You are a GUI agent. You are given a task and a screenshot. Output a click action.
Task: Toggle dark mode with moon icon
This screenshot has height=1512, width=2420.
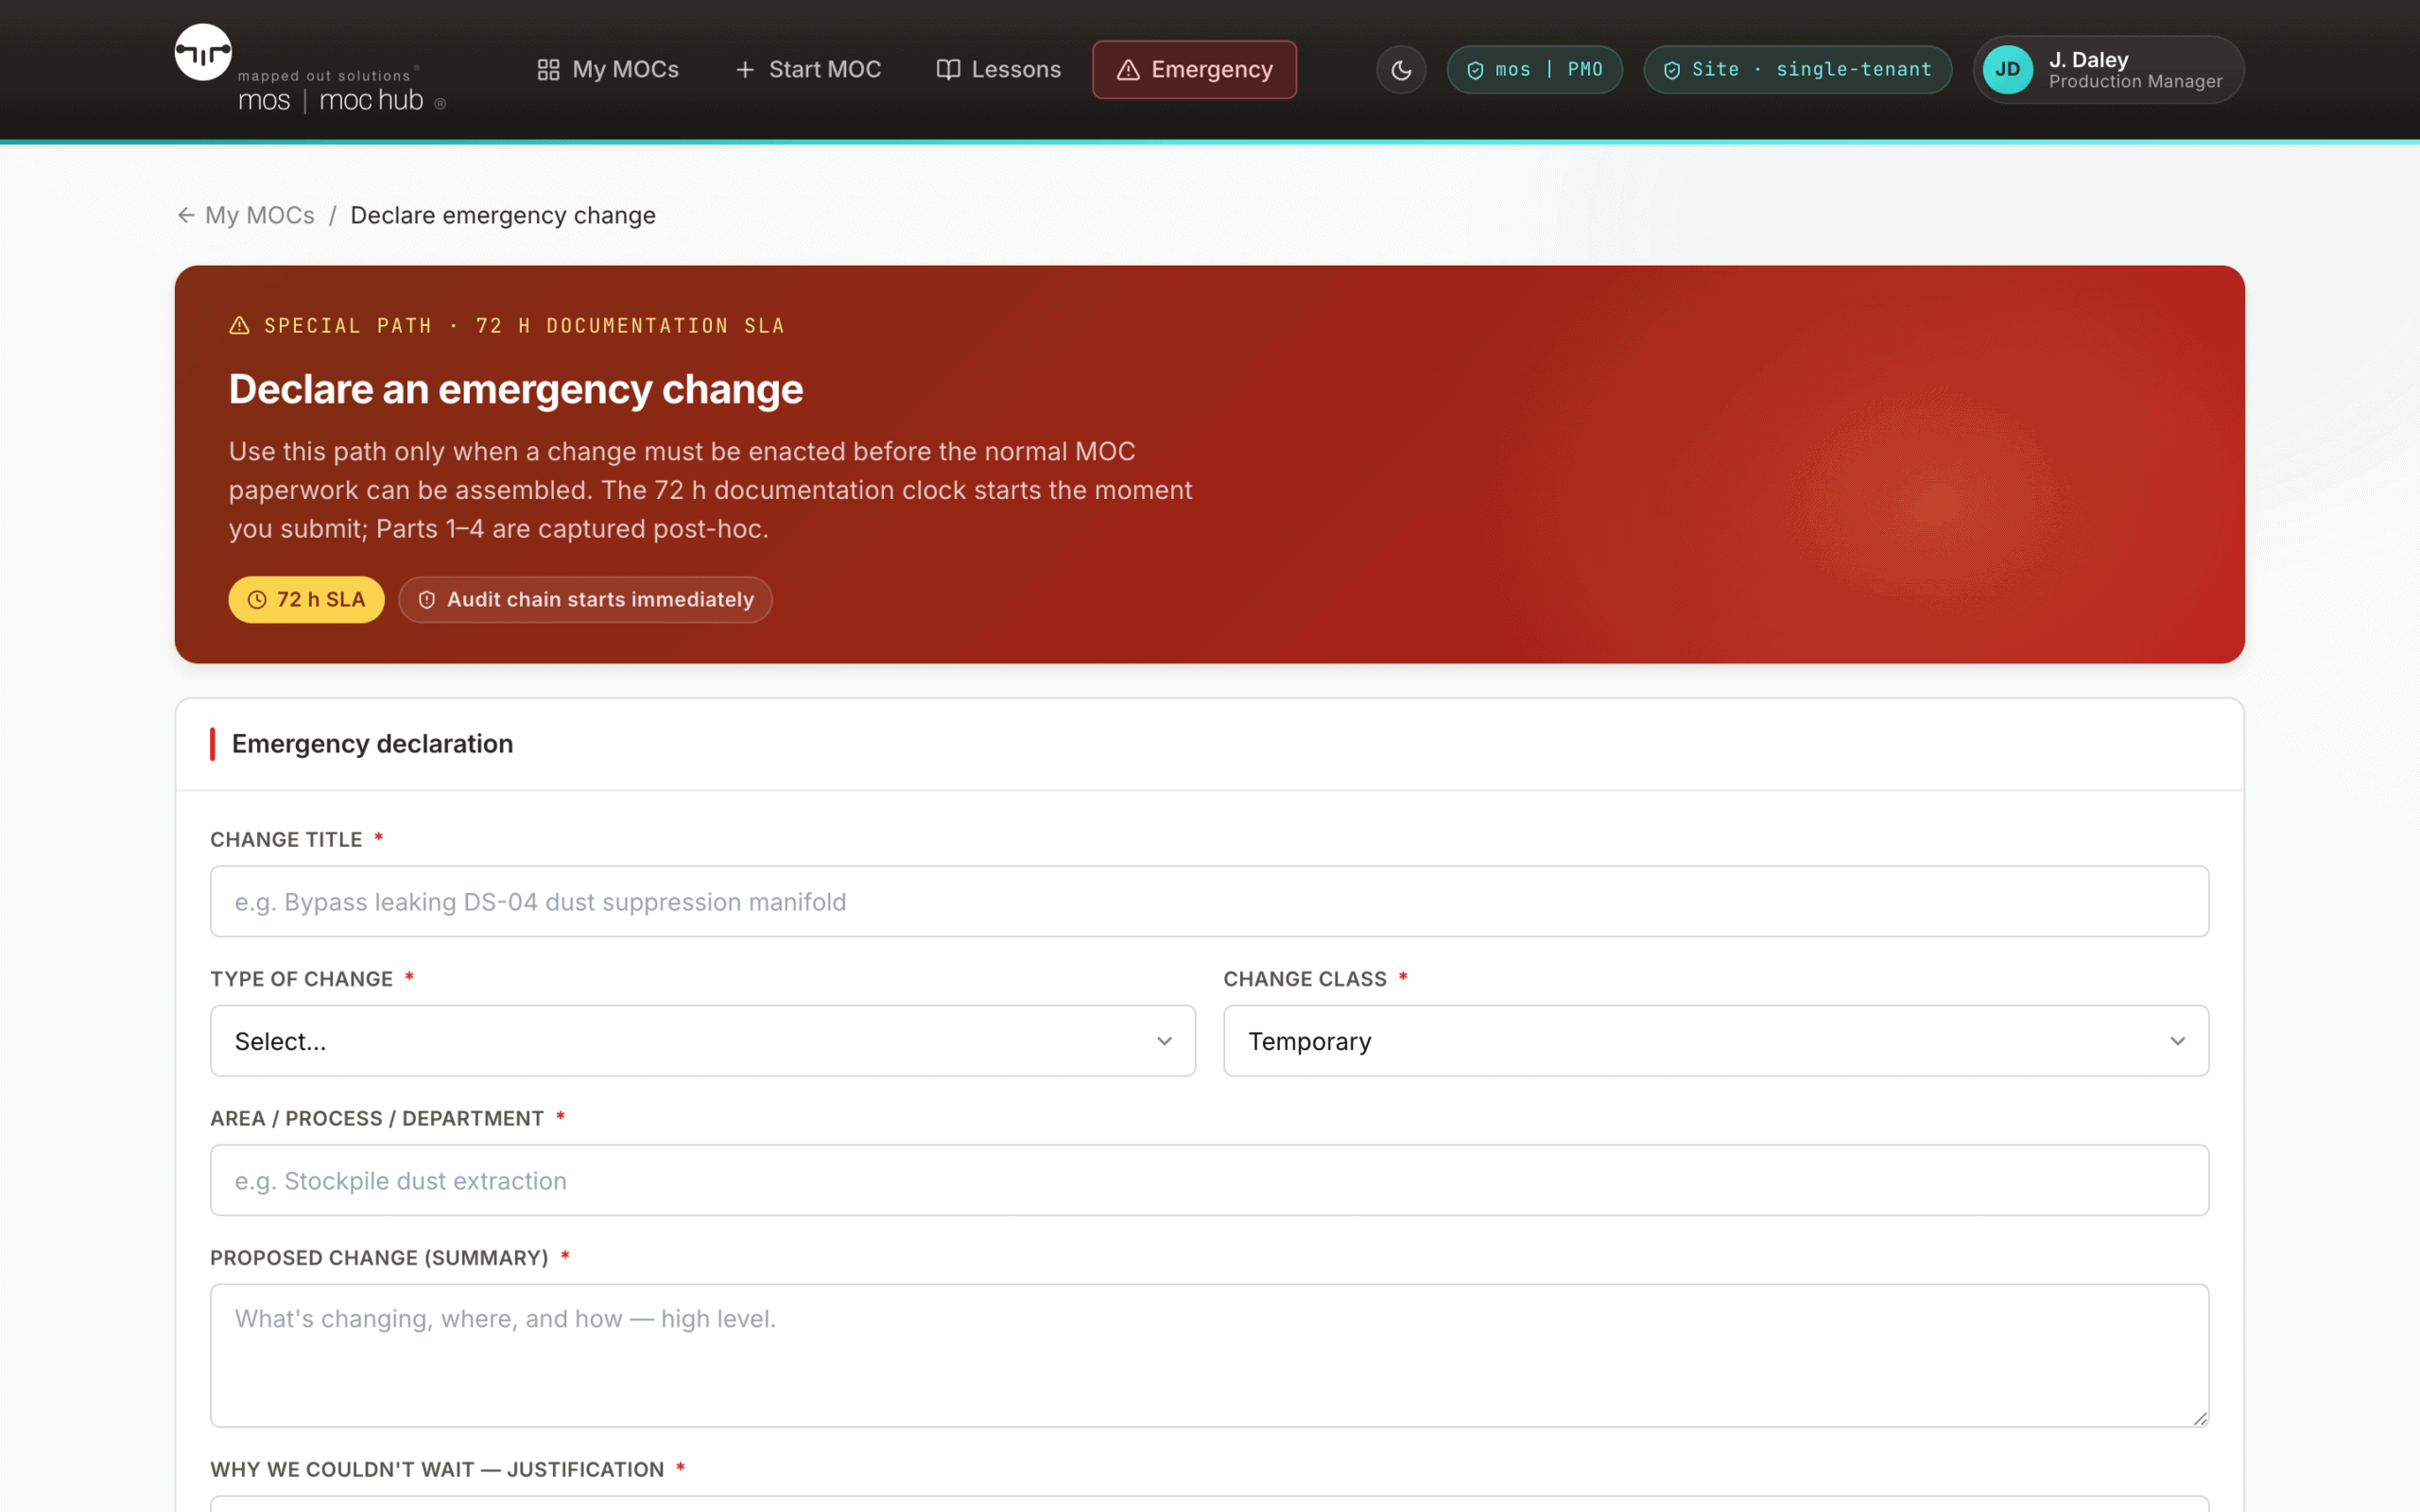tap(1401, 69)
